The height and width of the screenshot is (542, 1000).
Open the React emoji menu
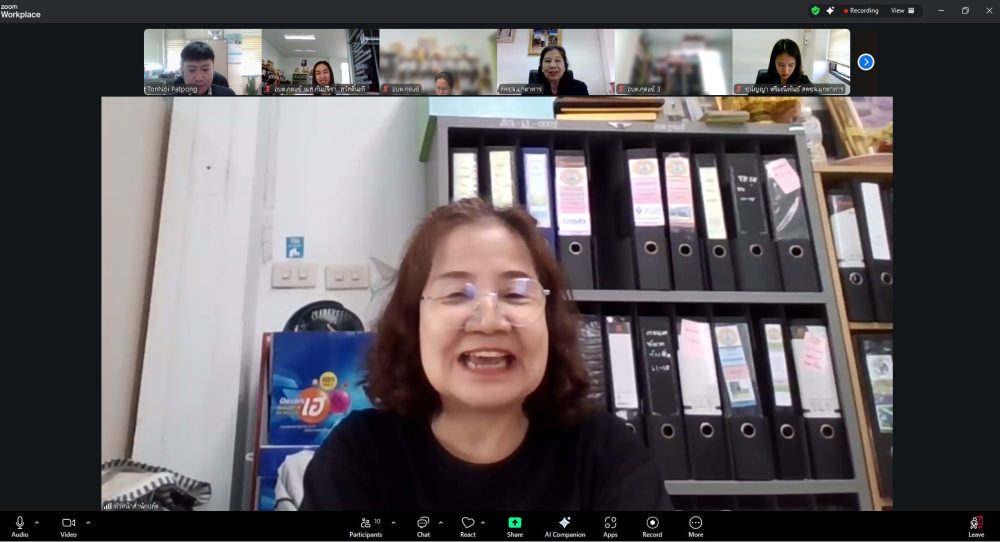click(x=467, y=524)
